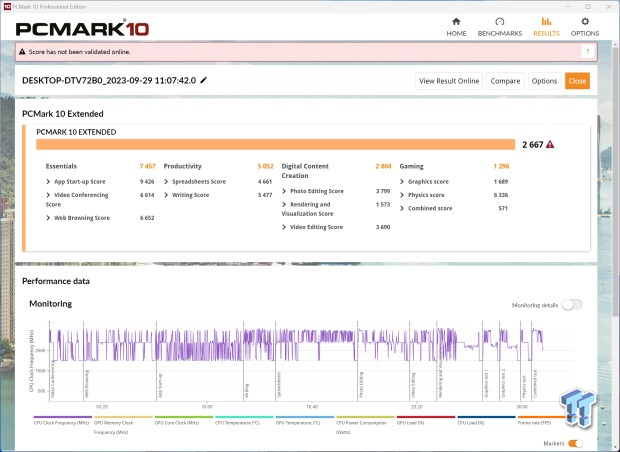620x452 pixels.
Task: Click the Compare button
Action: coord(505,81)
